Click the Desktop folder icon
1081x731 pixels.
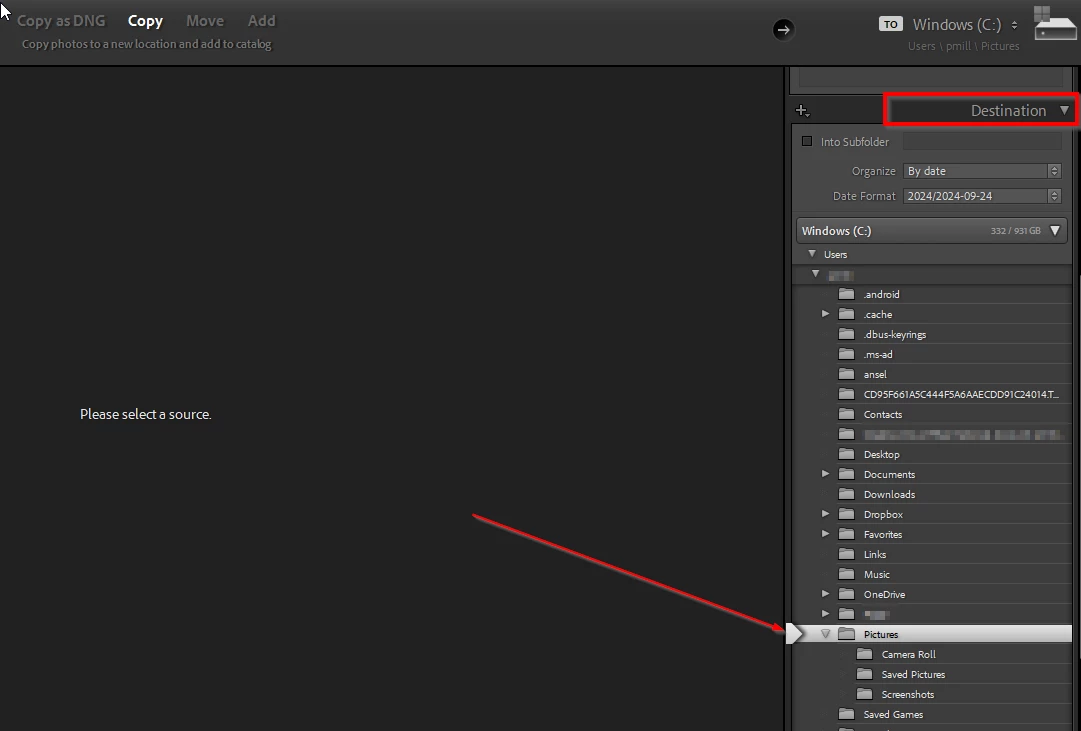847,454
